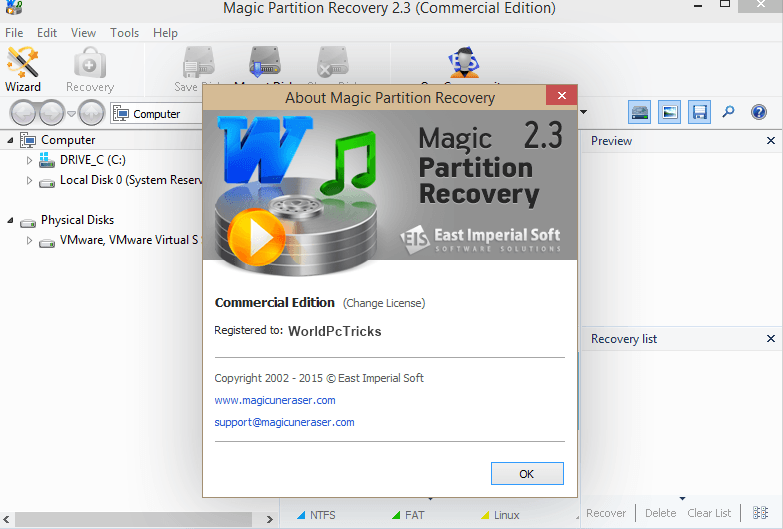
Task: Open the Tools menu
Action: click(x=124, y=33)
